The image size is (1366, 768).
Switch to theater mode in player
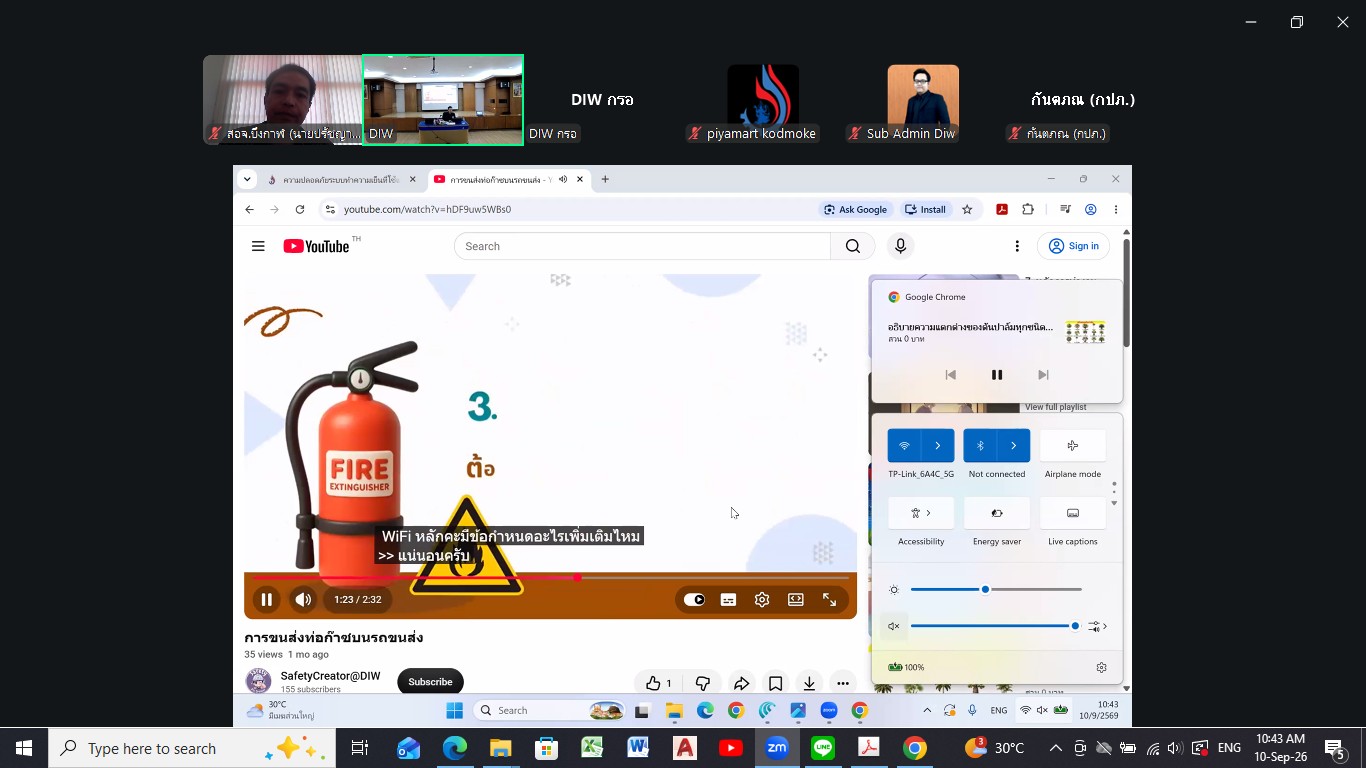click(x=796, y=600)
